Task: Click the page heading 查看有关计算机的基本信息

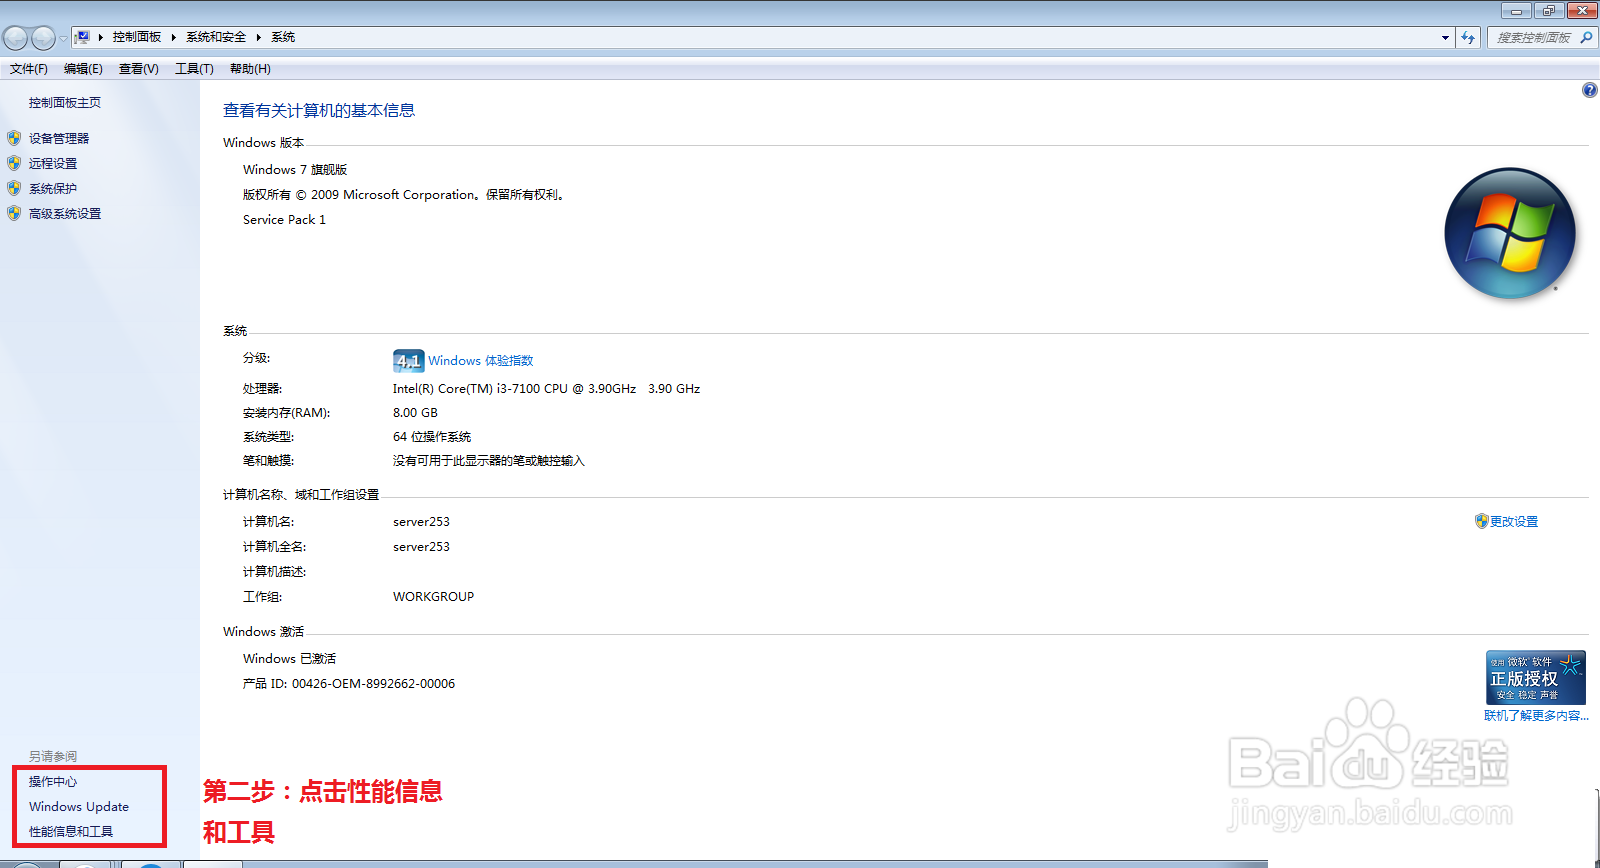Action: coord(319,111)
